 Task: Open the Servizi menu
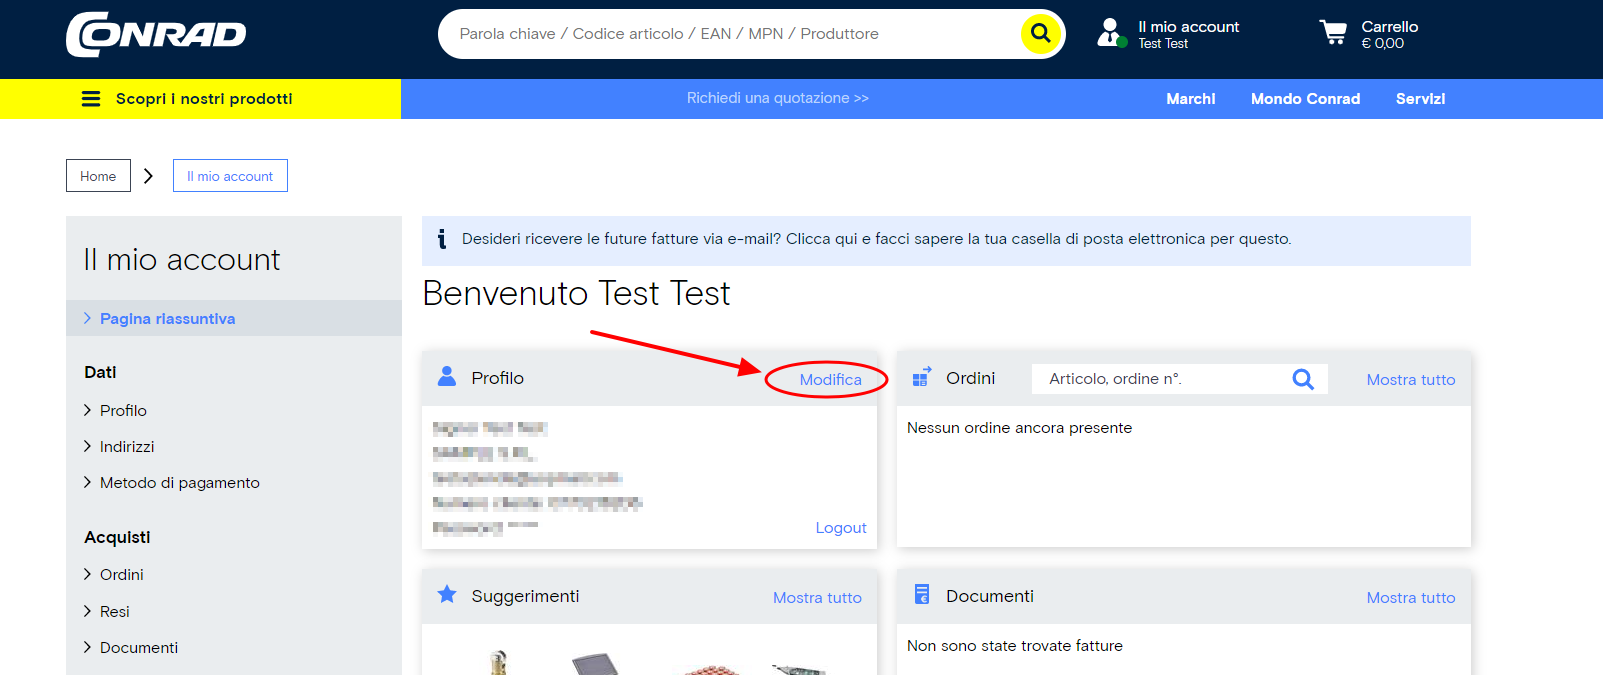coord(1420,99)
